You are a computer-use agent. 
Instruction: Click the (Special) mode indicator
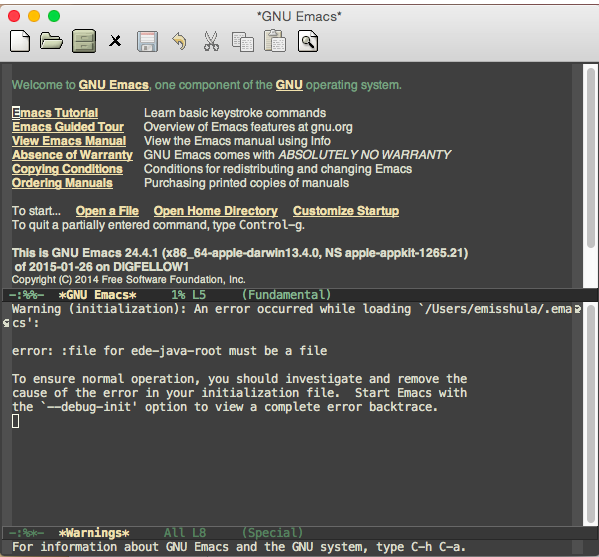tap(272, 533)
